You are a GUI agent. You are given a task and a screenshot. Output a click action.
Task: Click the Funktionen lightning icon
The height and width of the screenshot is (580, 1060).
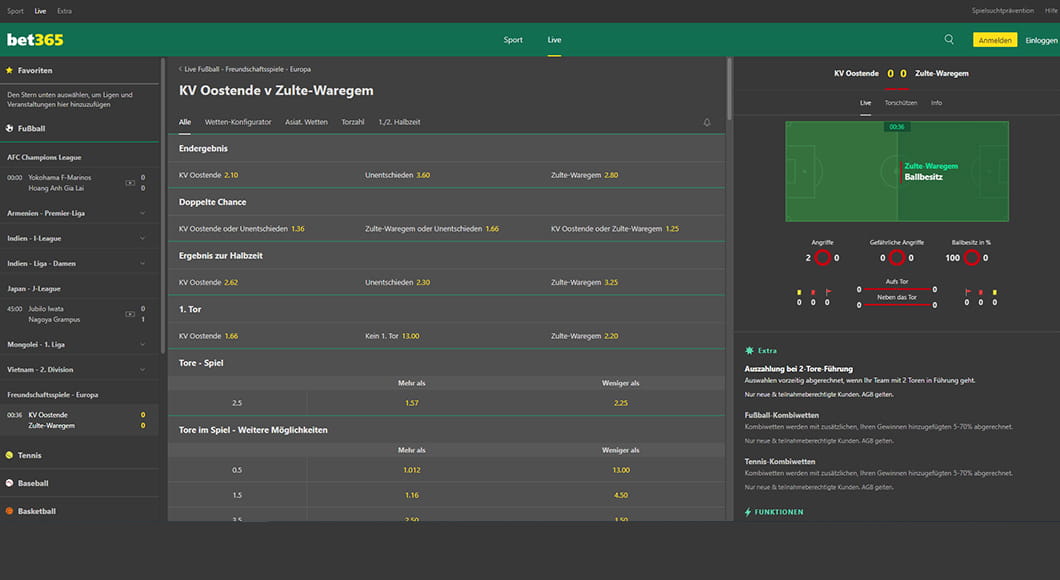748,512
